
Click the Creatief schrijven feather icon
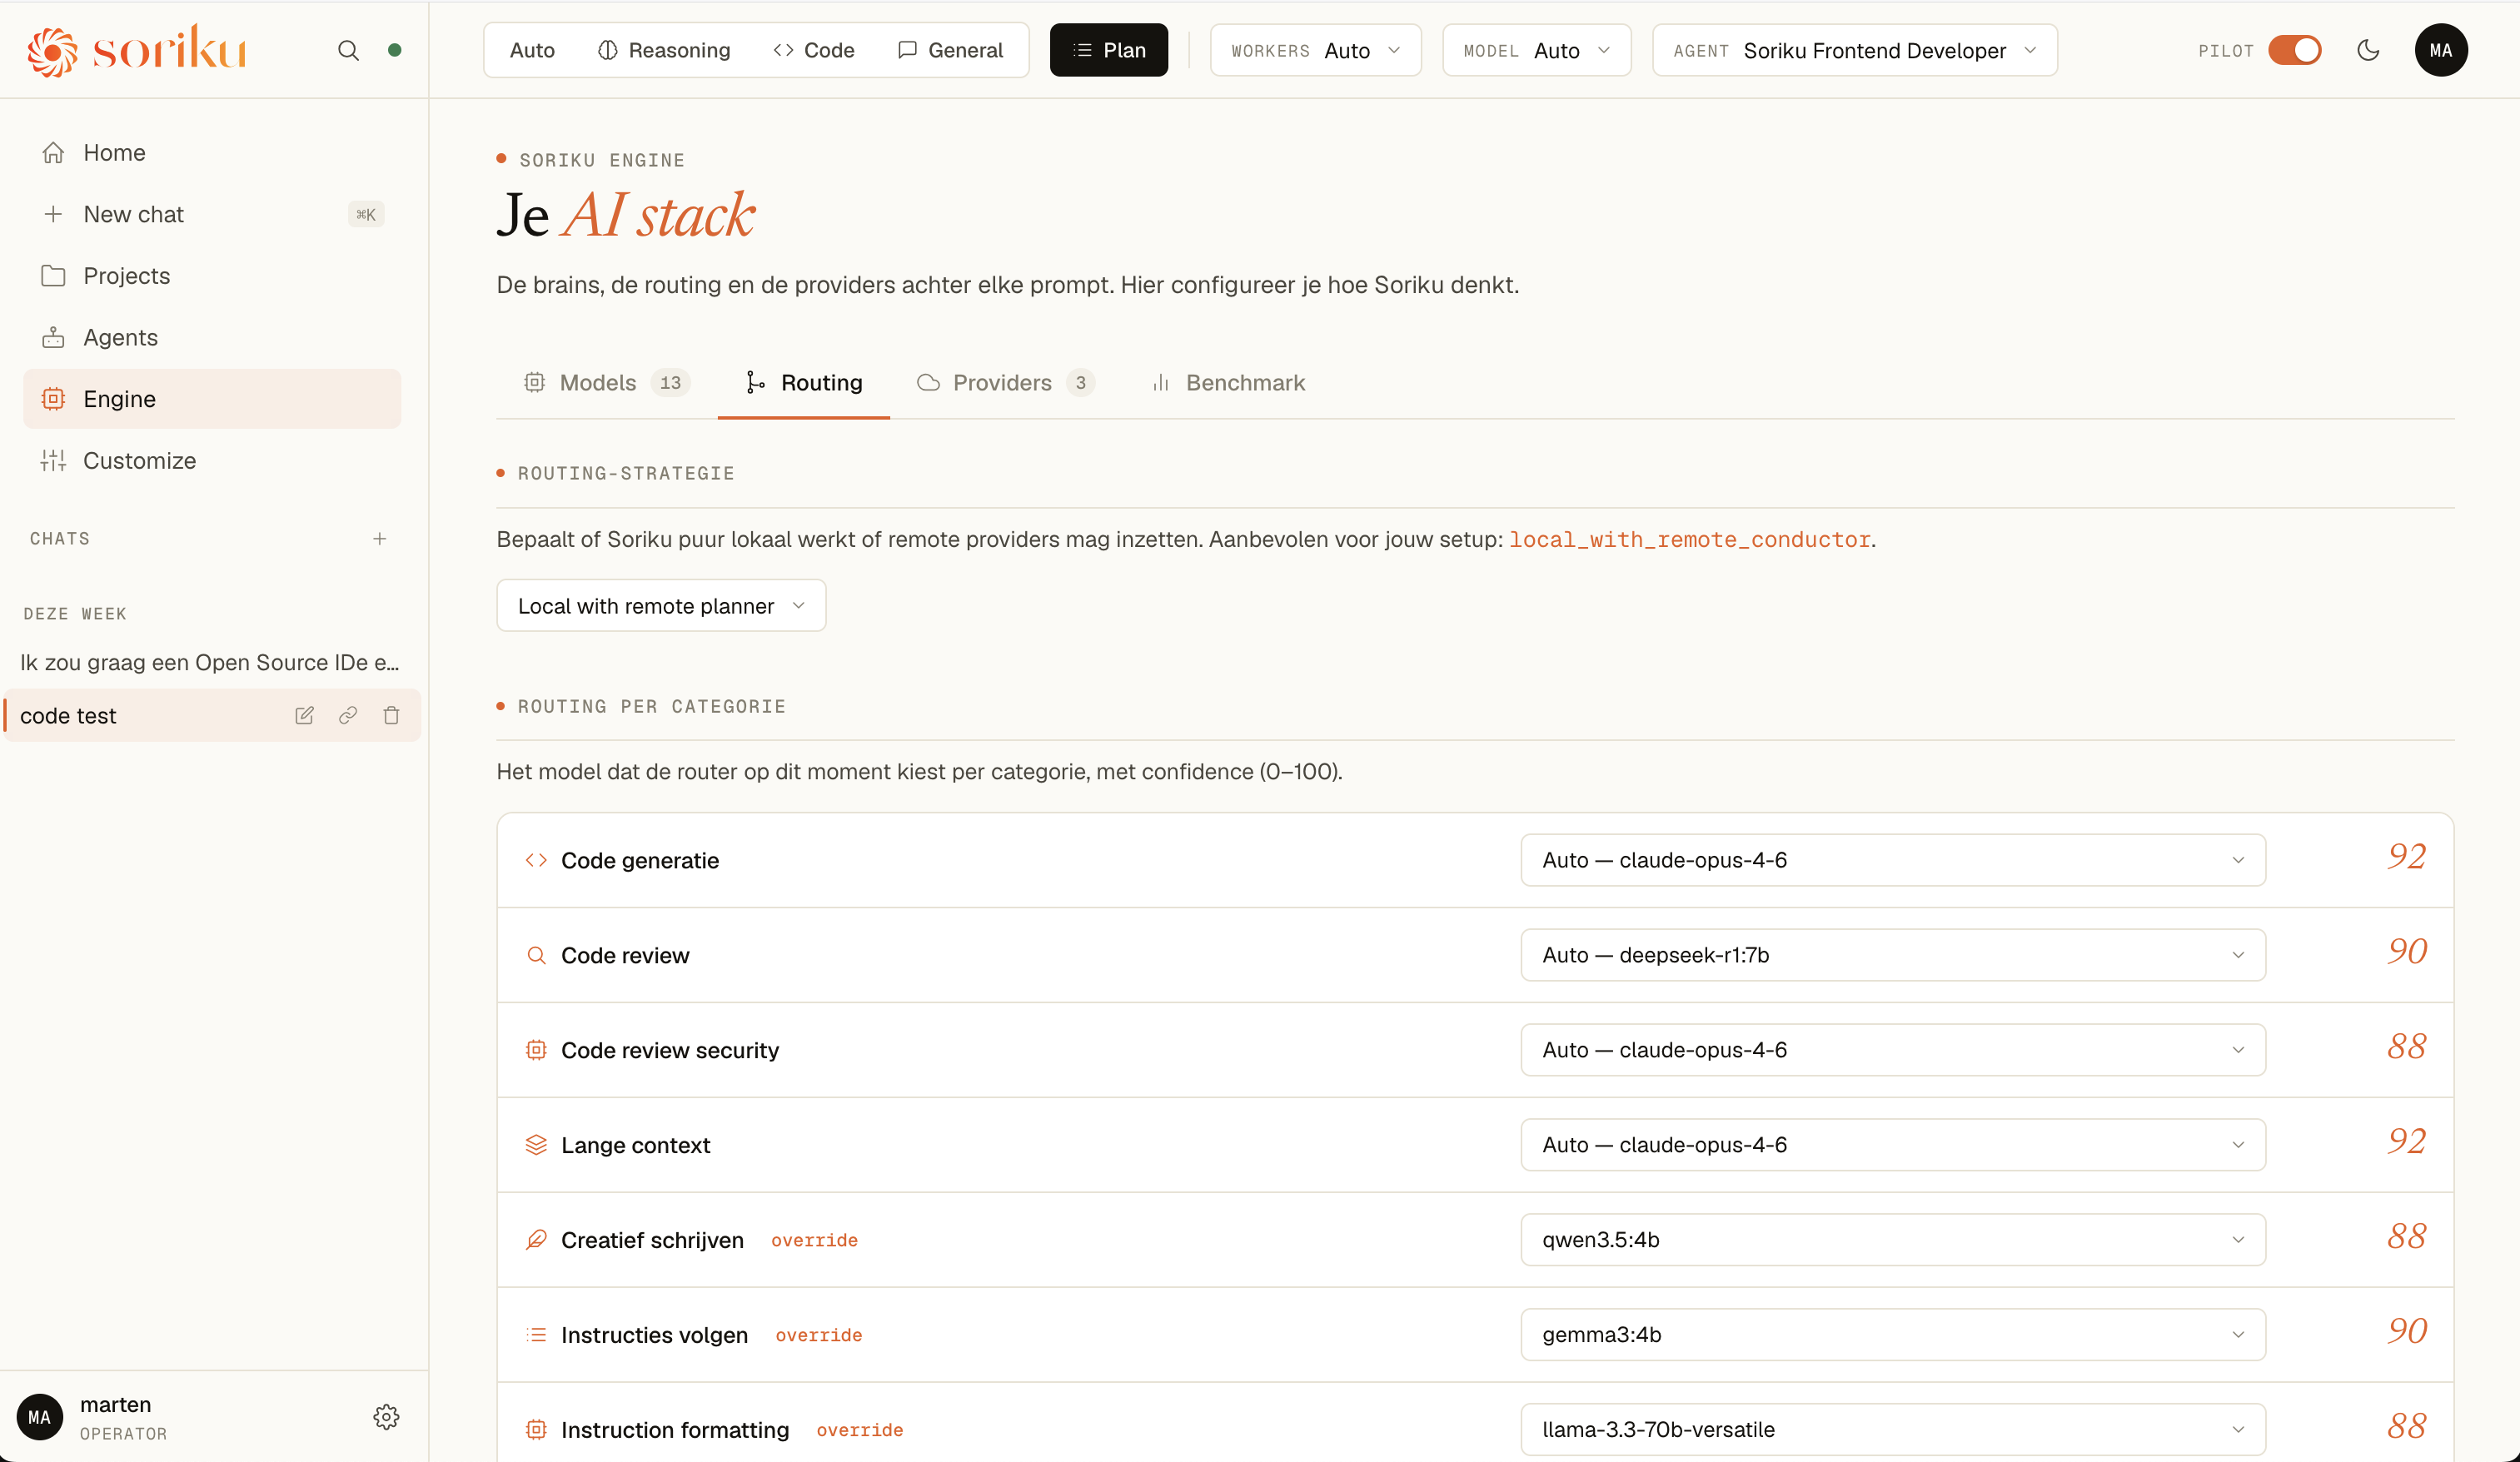tap(536, 1239)
